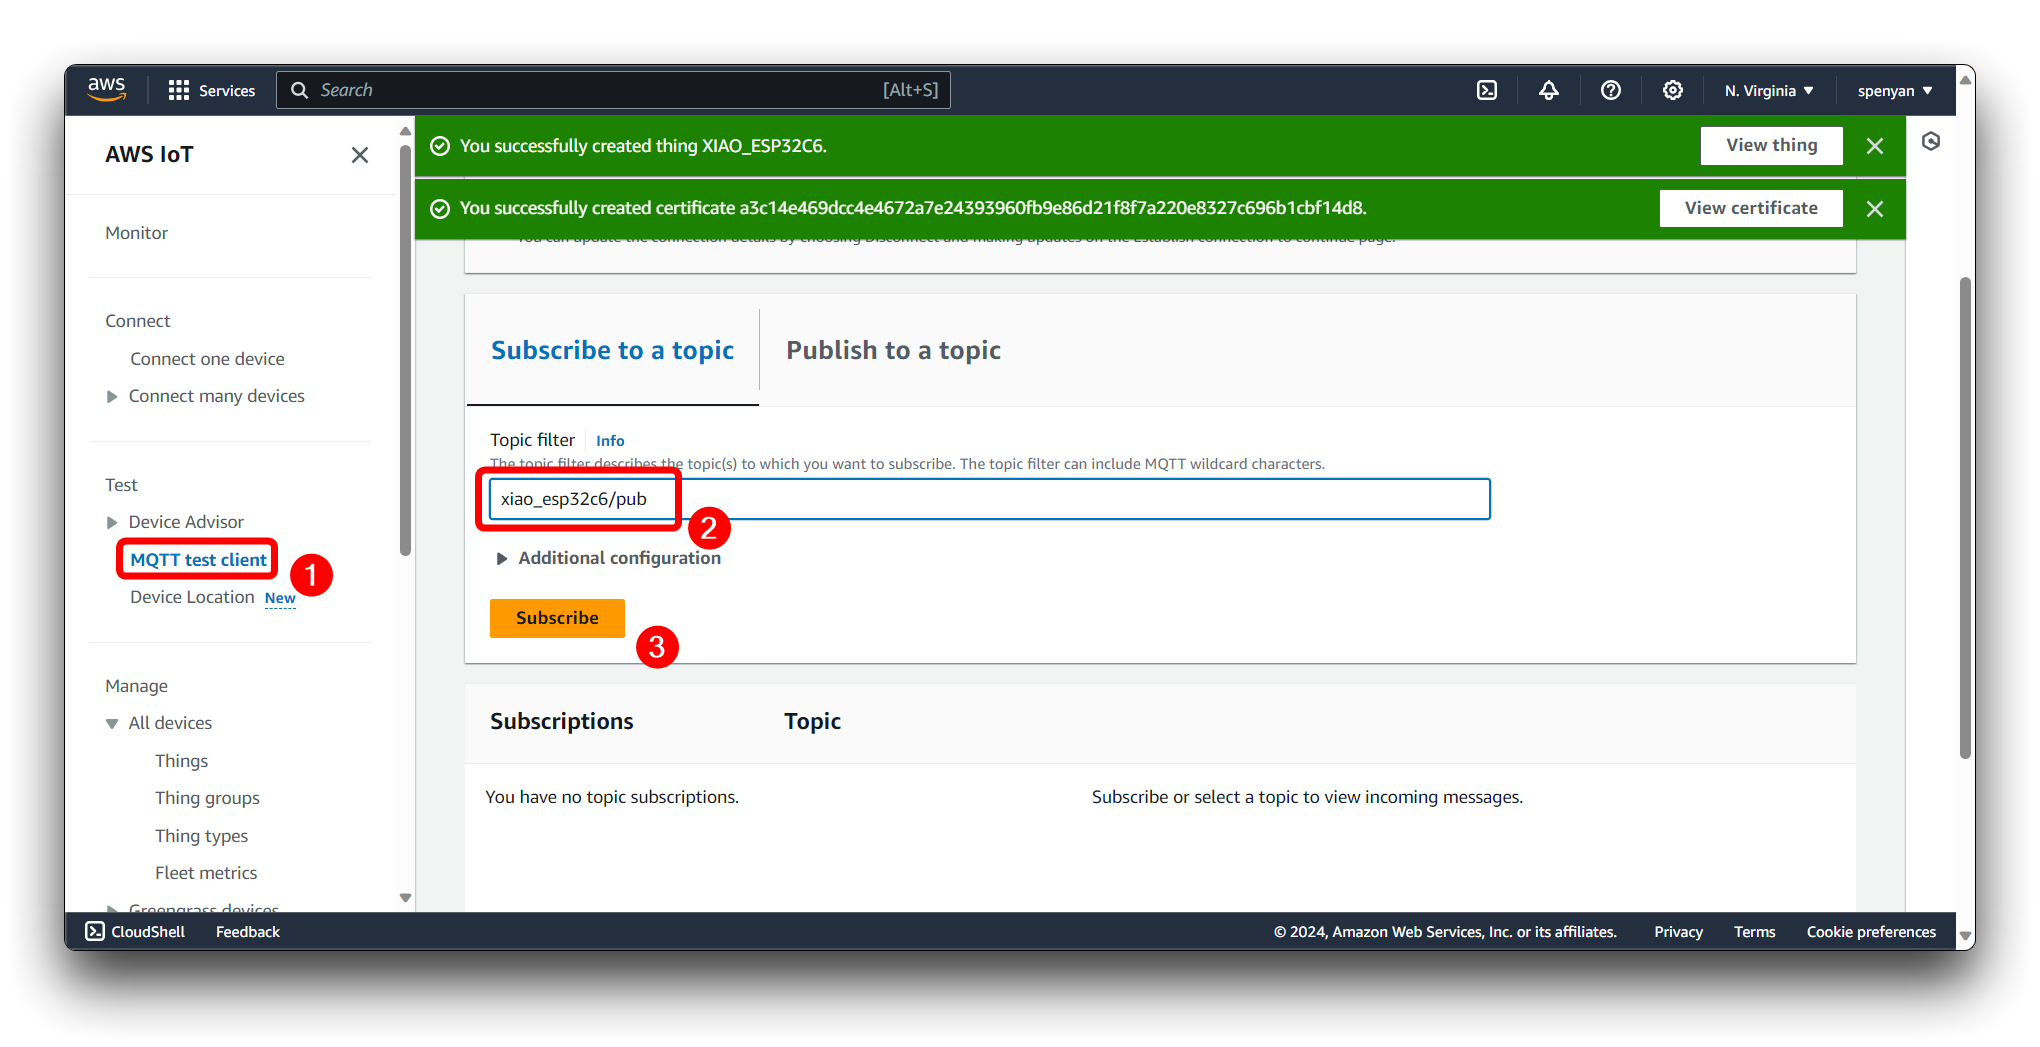
Task: Open the Info link beside Topic filter
Action: [610, 441]
